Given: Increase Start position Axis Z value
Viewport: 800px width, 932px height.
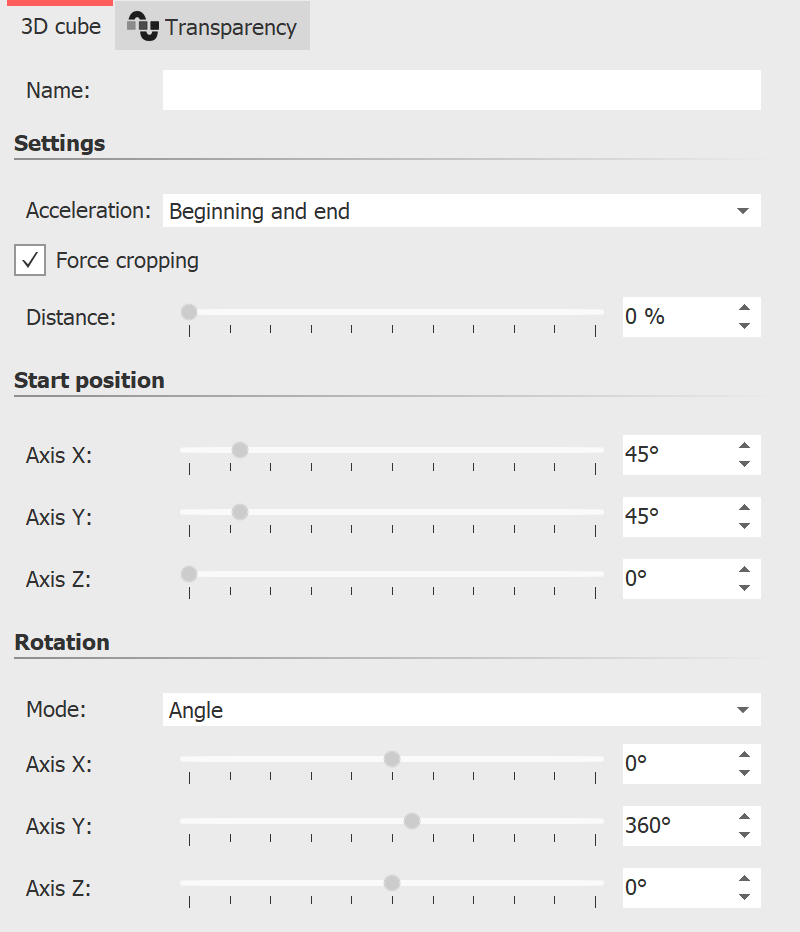Looking at the screenshot, I should tap(743, 570).
